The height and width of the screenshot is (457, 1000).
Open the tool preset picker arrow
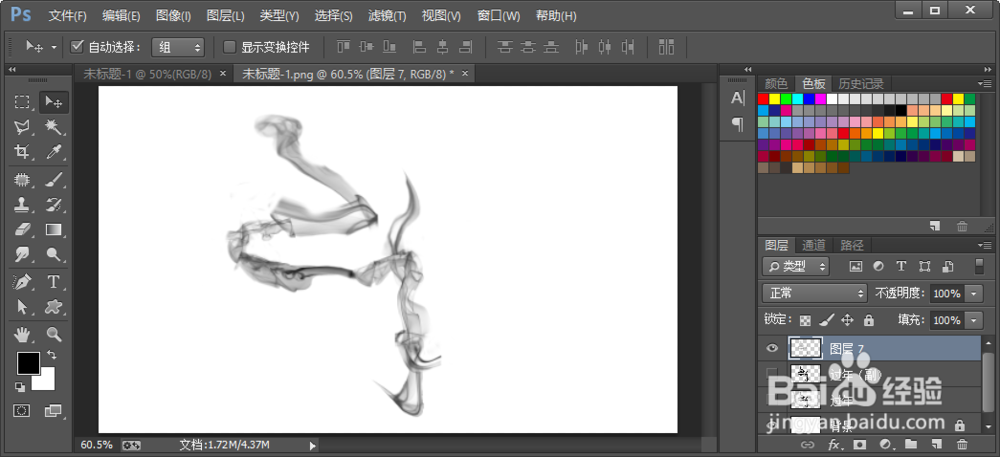click(54, 47)
